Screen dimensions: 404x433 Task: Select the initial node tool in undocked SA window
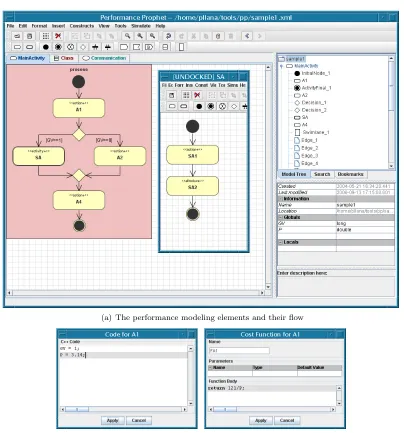point(199,106)
